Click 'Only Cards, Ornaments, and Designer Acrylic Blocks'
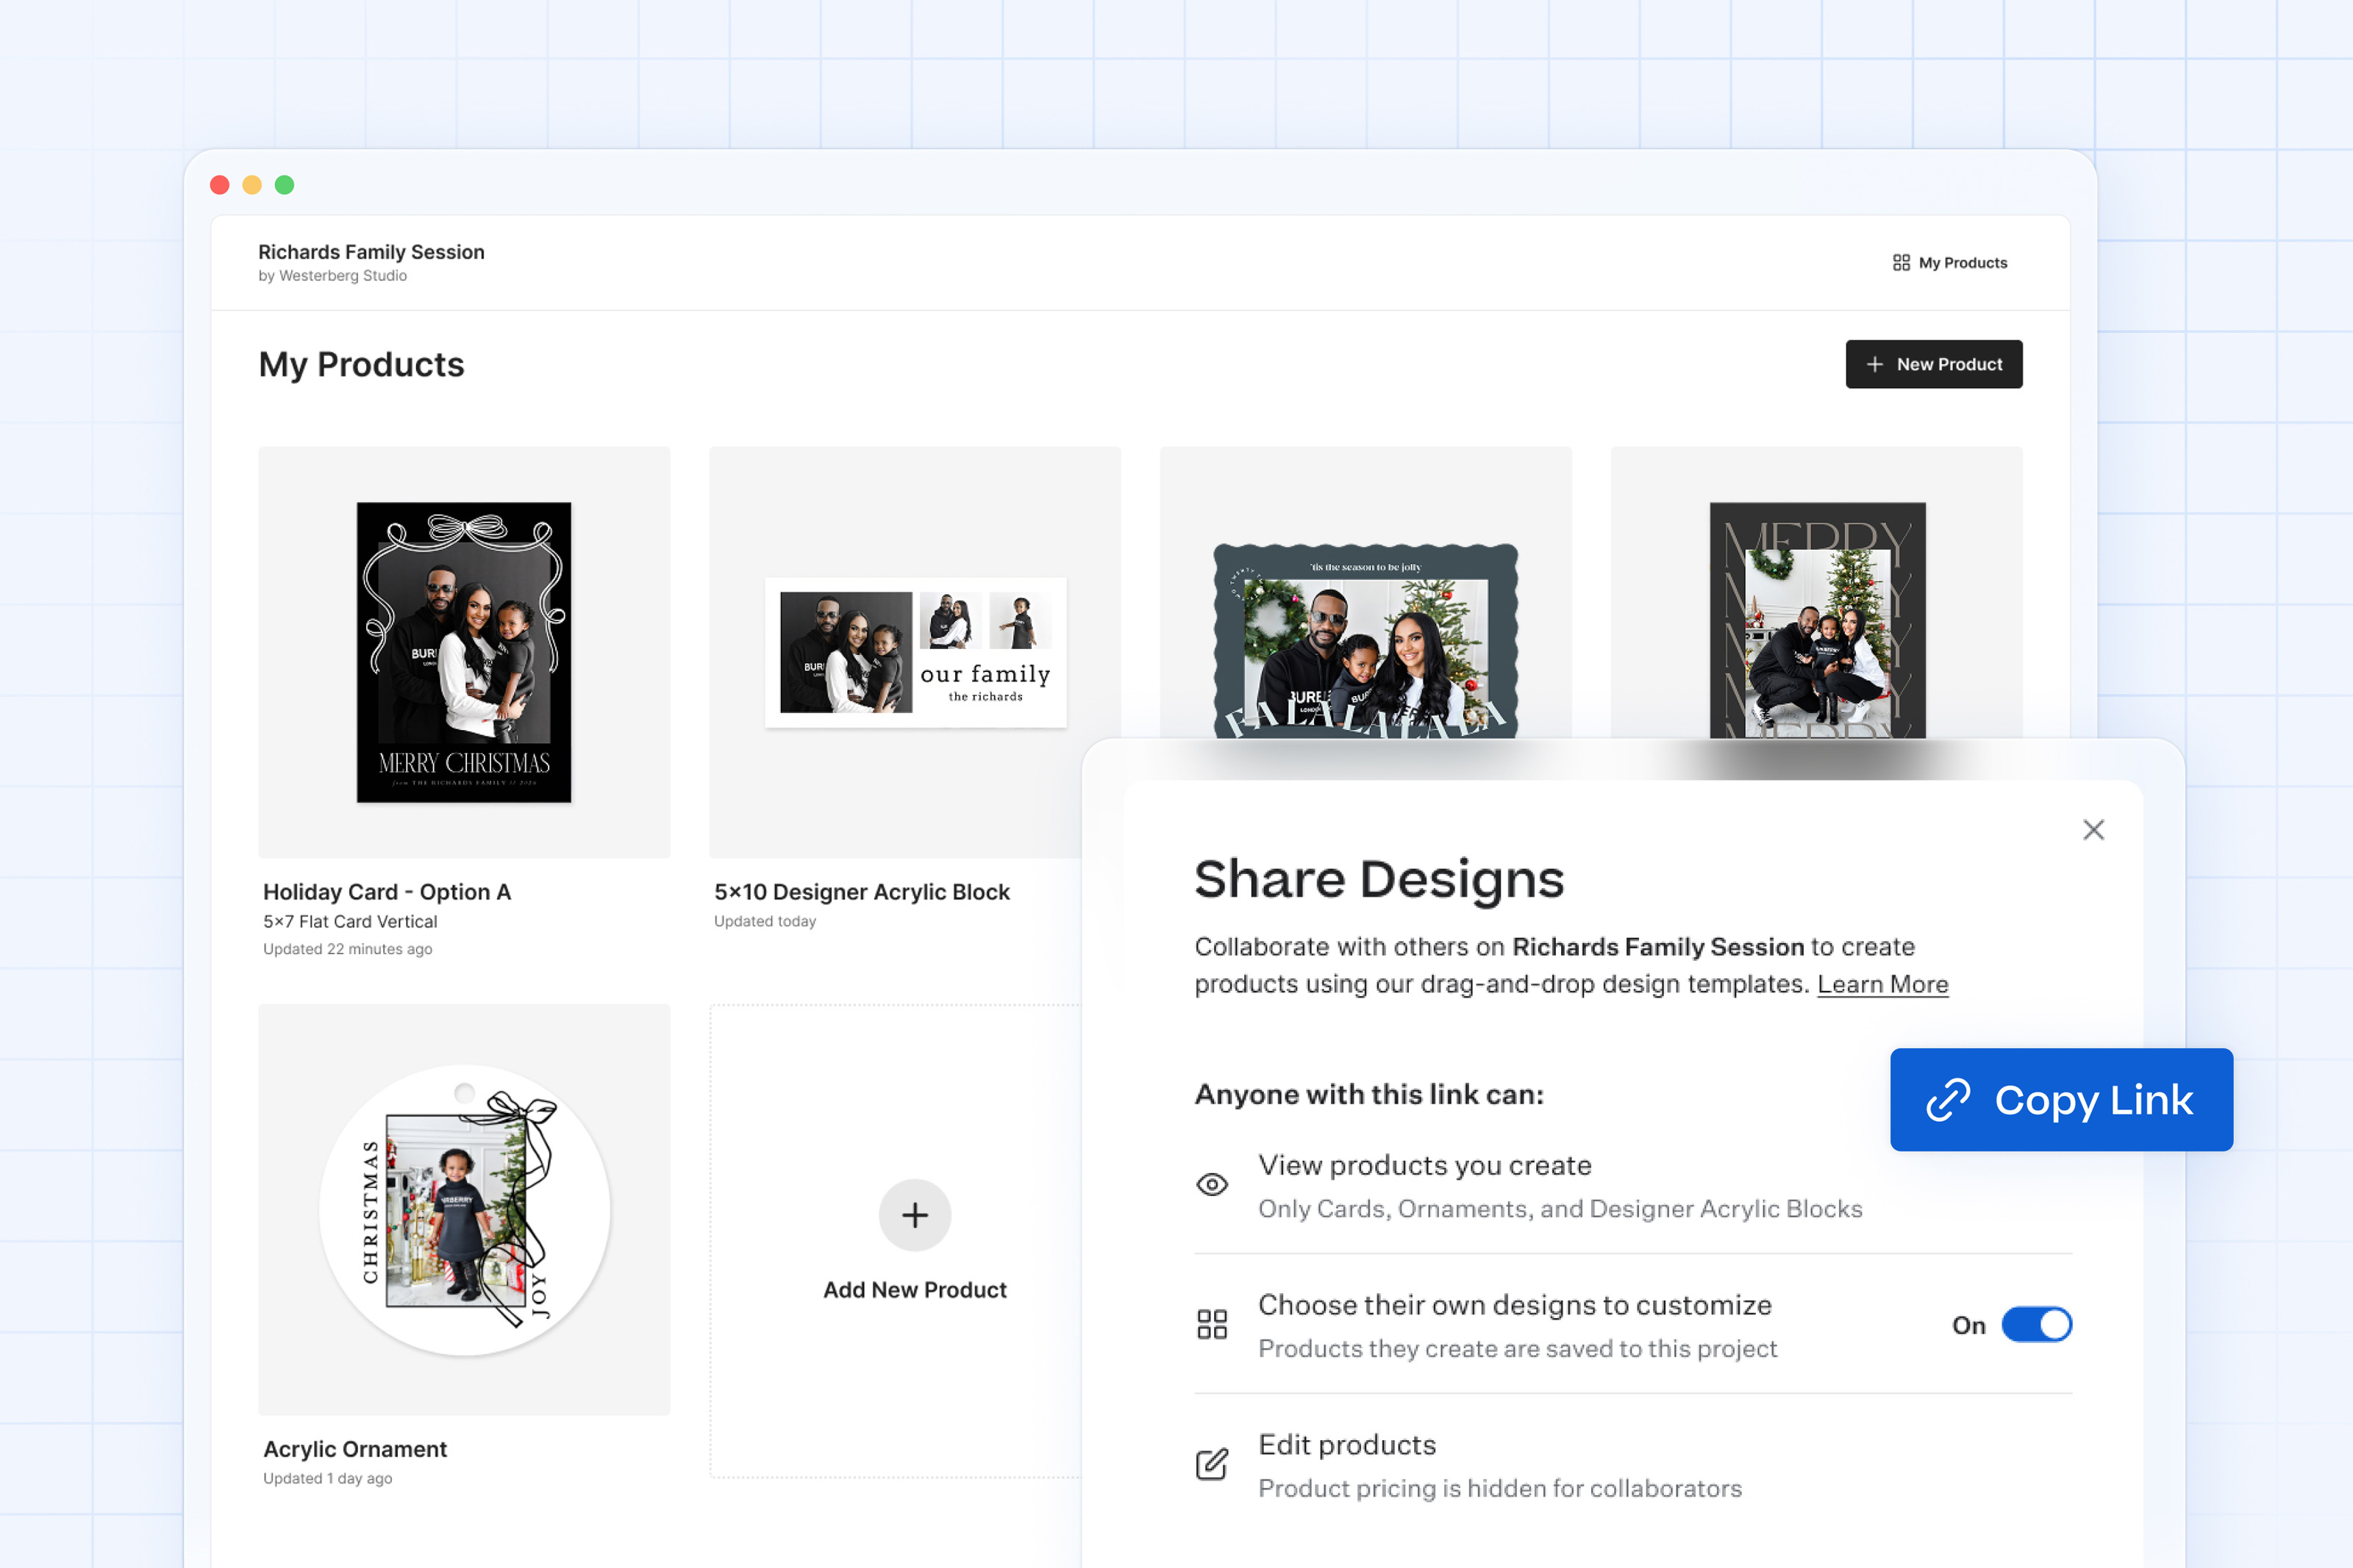Screen dimensions: 2353x1568 [x=1560, y=1209]
